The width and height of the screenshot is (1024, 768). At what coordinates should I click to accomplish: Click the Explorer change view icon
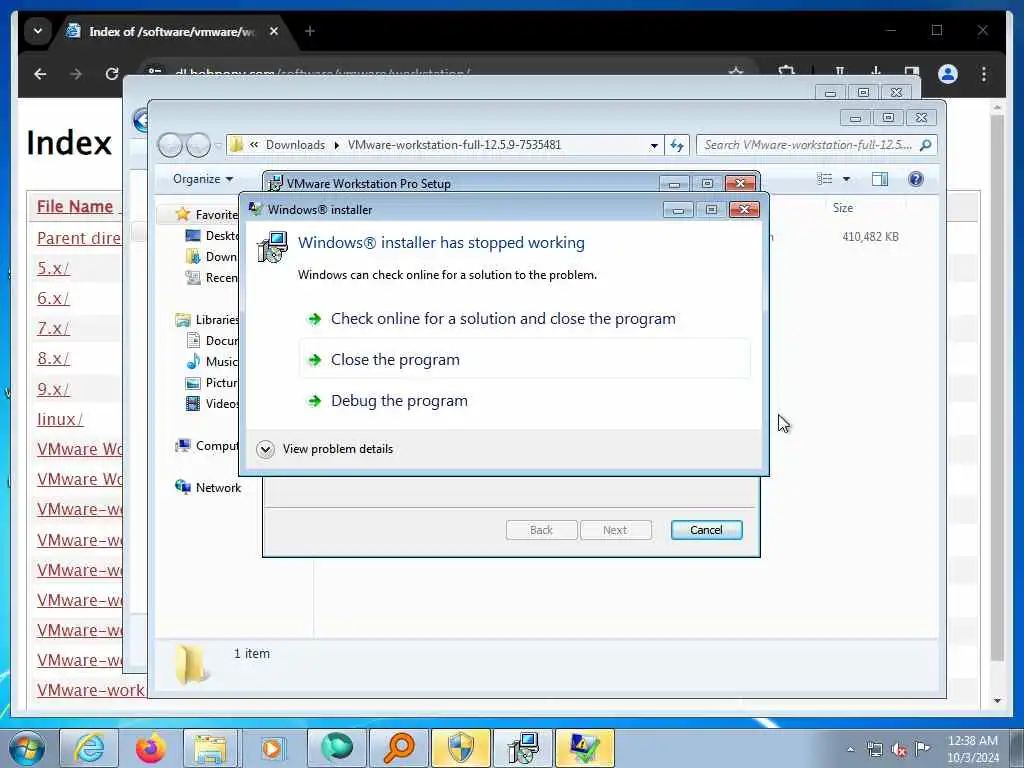[824, 179]
